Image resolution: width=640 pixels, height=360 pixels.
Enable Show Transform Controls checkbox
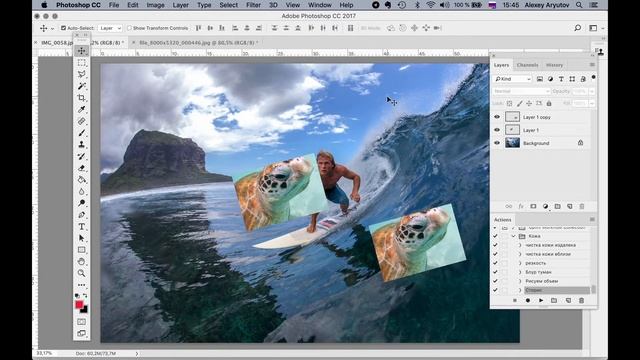pyautogui.click(x=129, y=28)
